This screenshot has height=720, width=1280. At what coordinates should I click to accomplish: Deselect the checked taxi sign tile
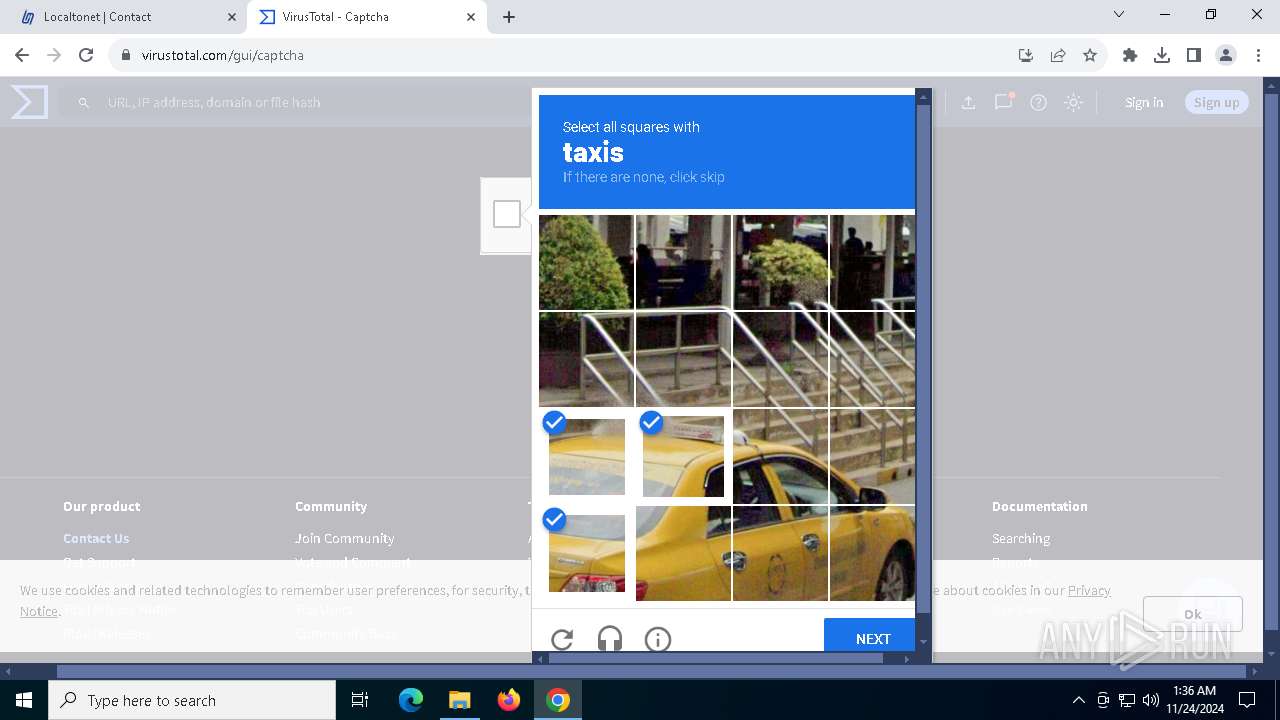tap(683, 456)
